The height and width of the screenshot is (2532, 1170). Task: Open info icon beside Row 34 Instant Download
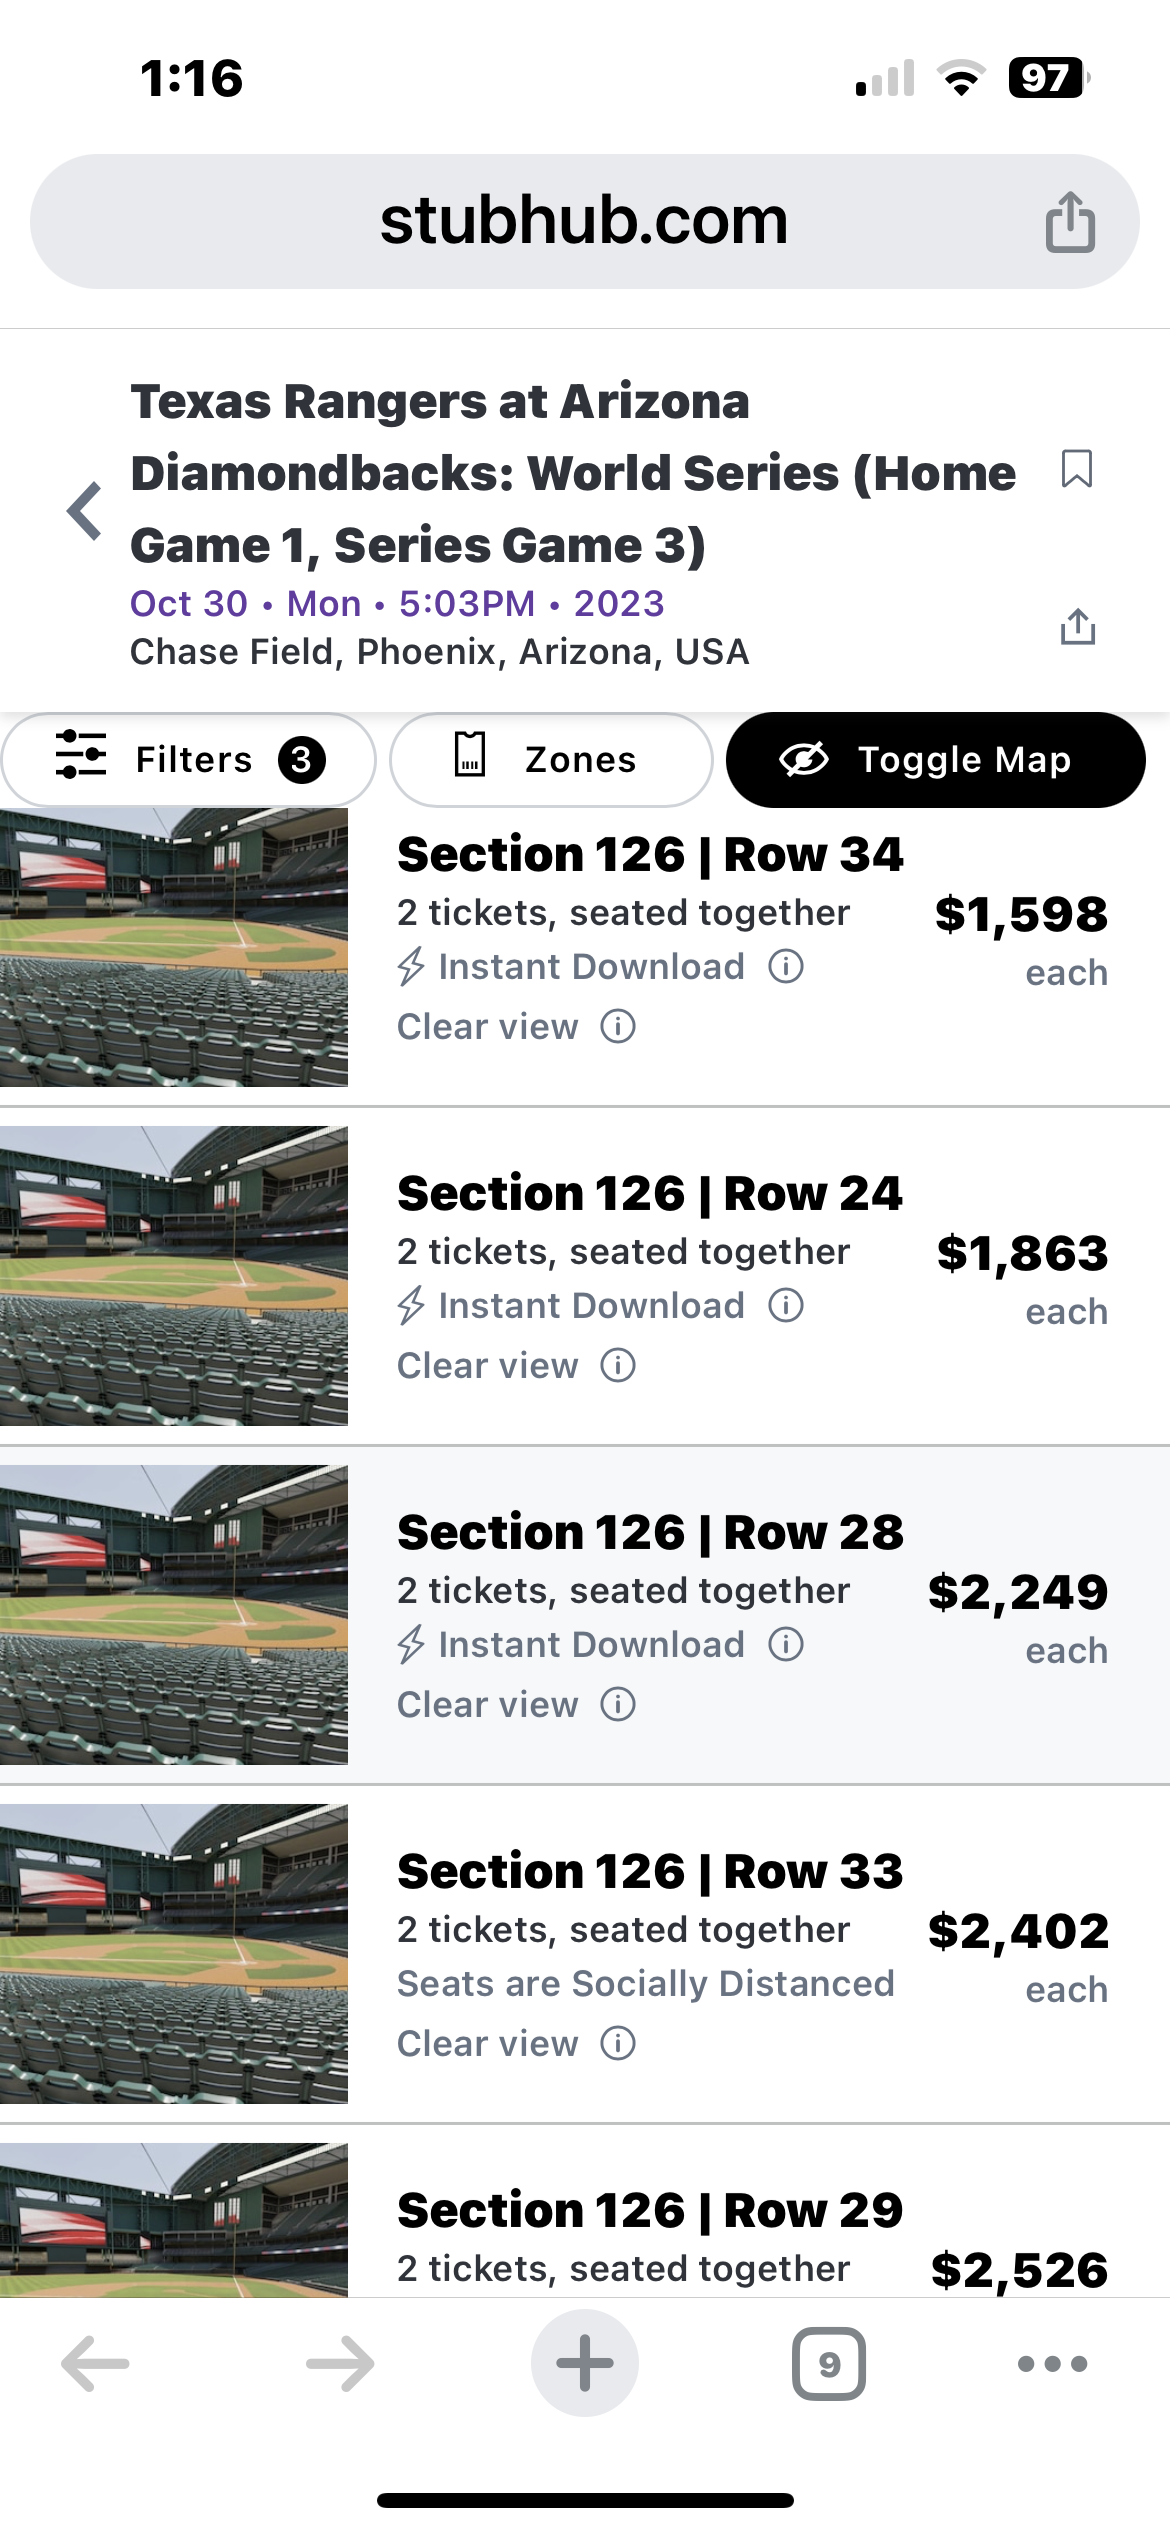tap(786, 967)
